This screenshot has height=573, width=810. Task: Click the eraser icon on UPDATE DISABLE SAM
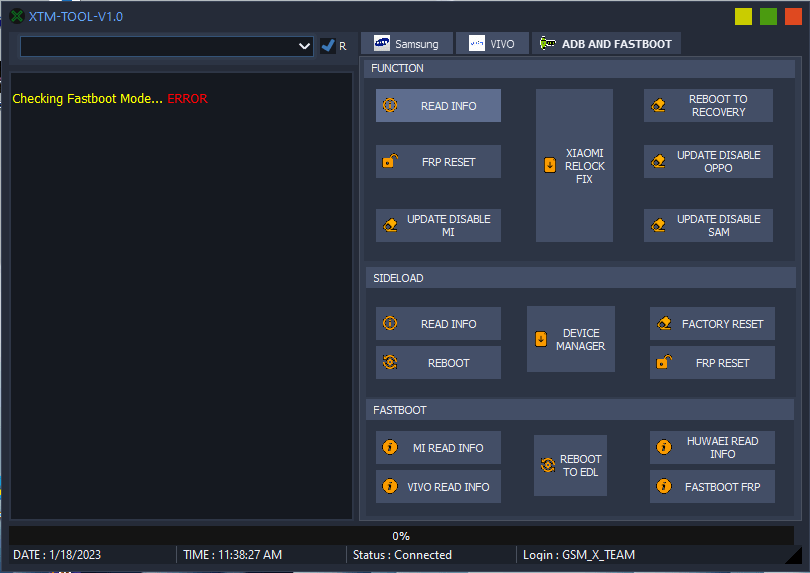click(x=658, y=225)
